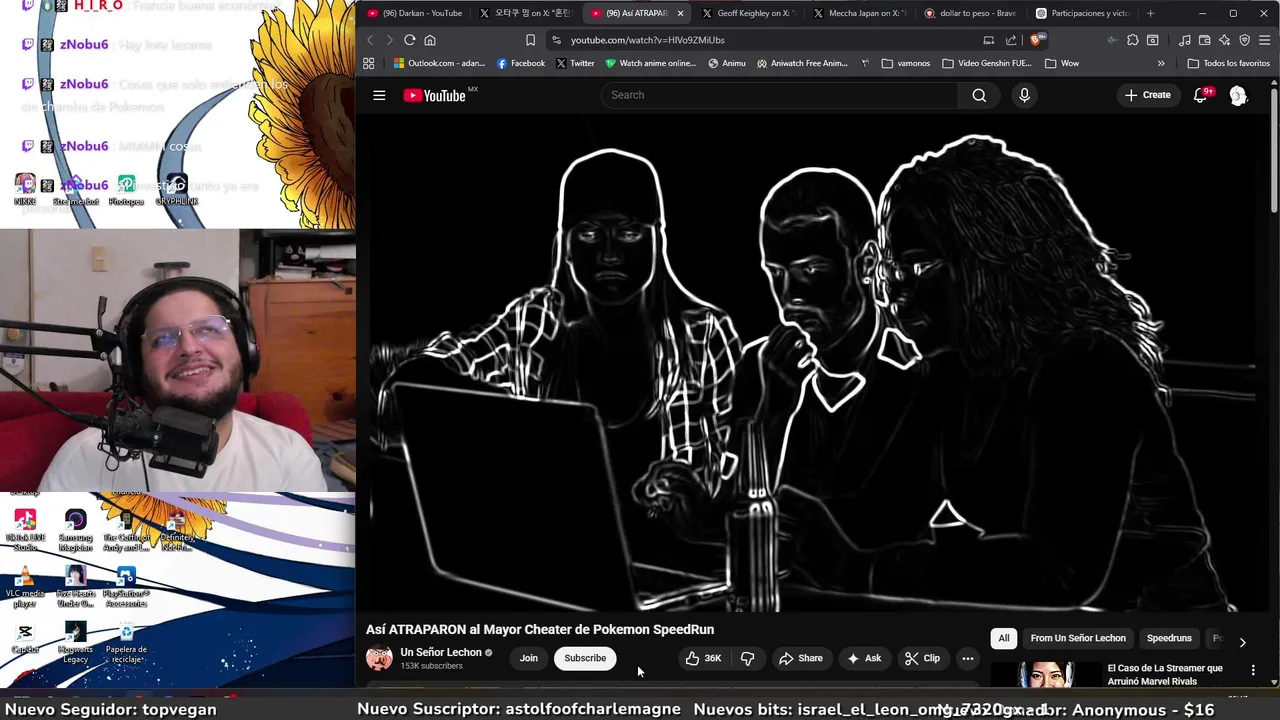Subscribe to Un Señor Lechon channel
The height and width of the screenshot is (720, 1280).
[x=585, y=658]
